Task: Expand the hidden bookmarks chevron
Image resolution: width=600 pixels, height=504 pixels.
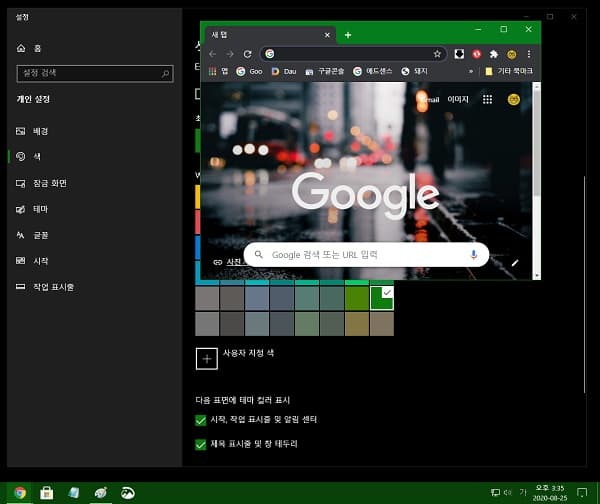Action: 471,71
